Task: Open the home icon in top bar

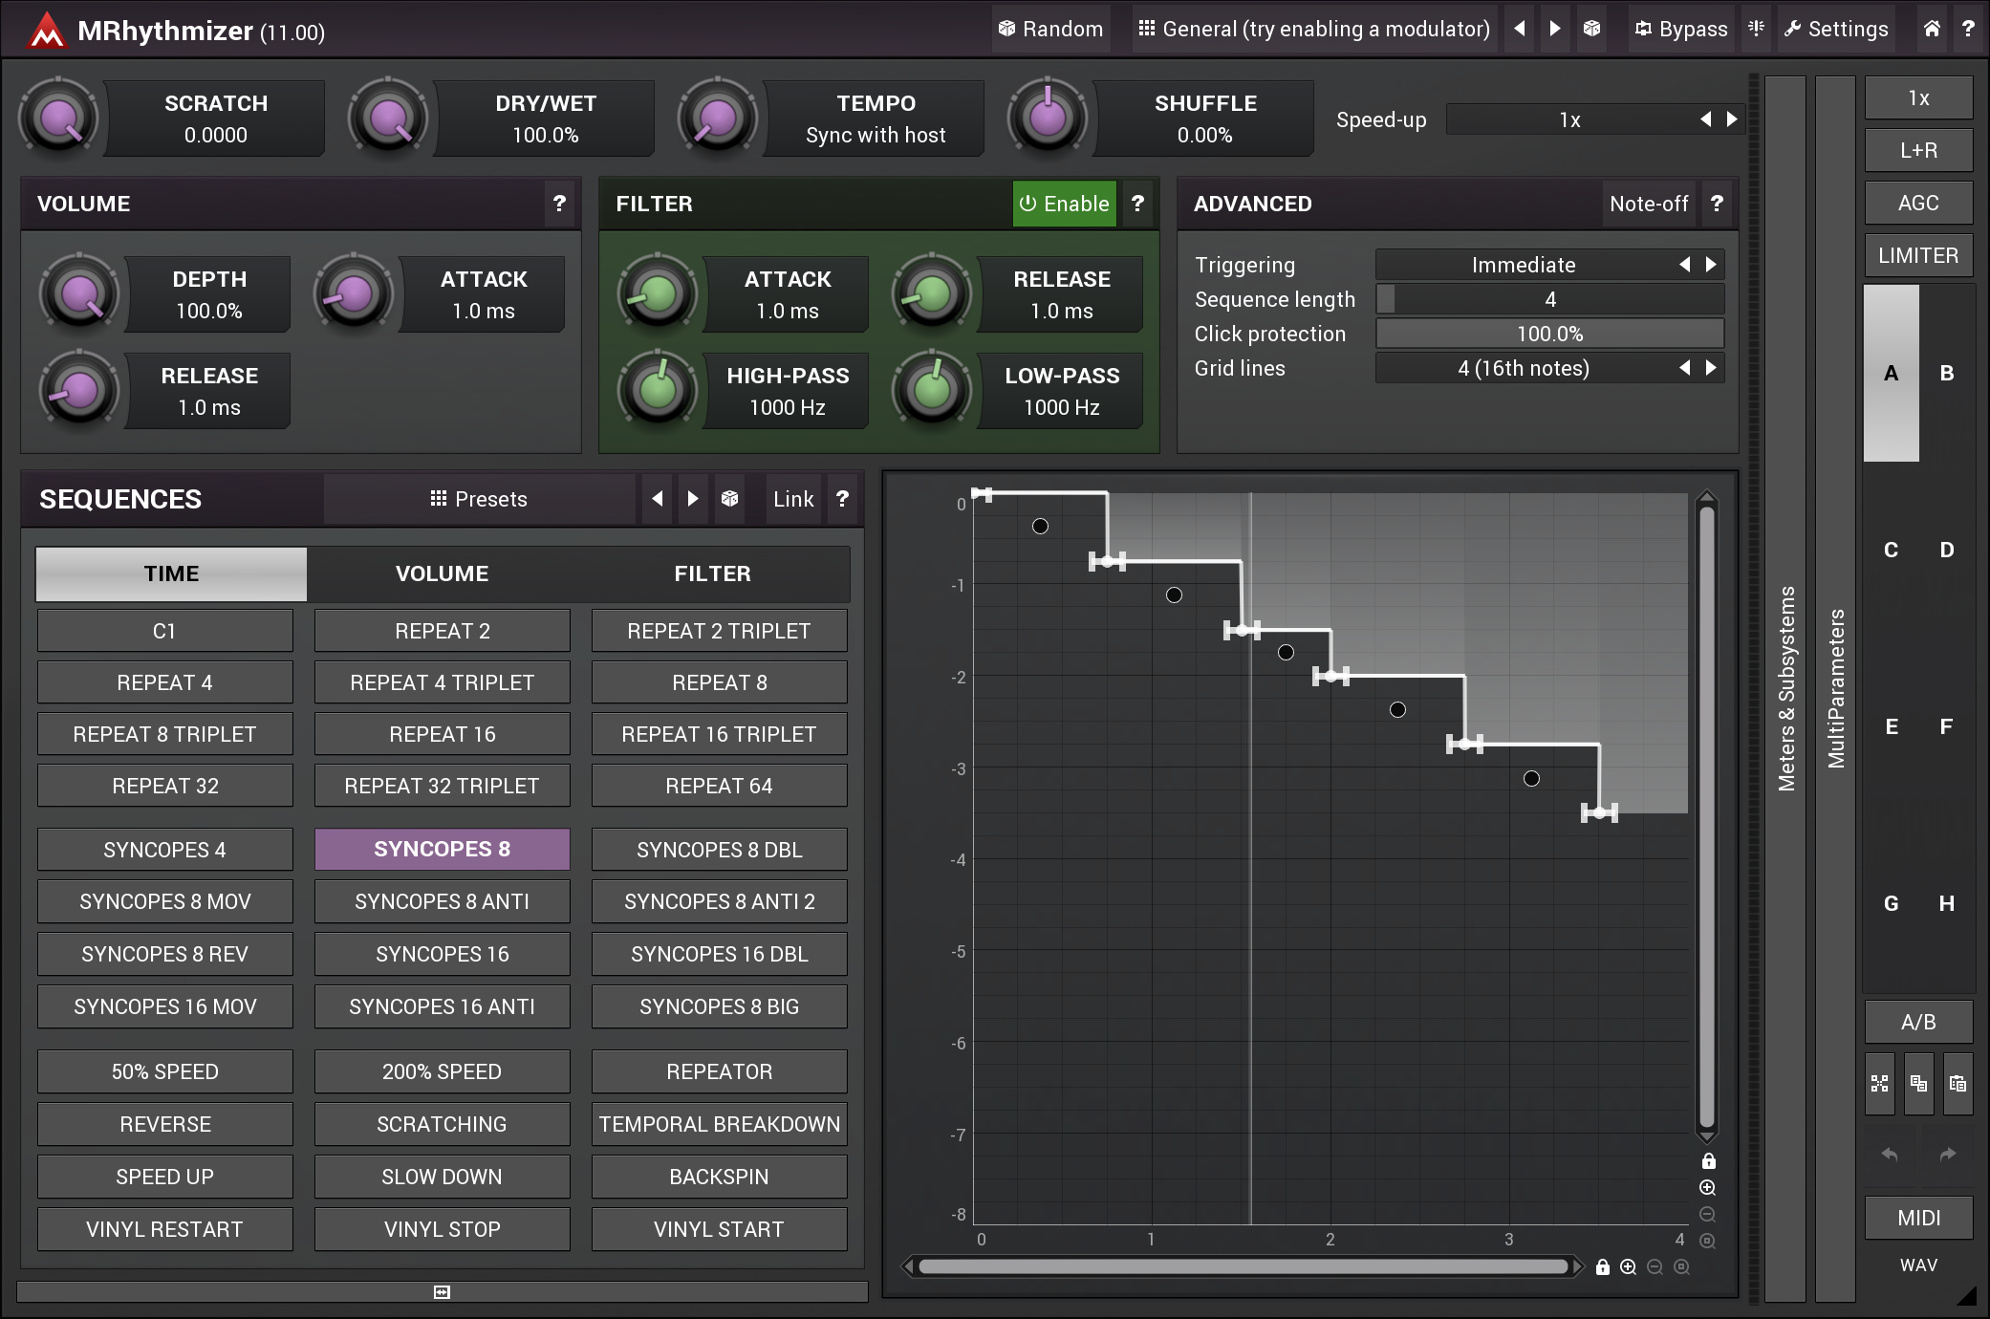Action: point(1932,28)
